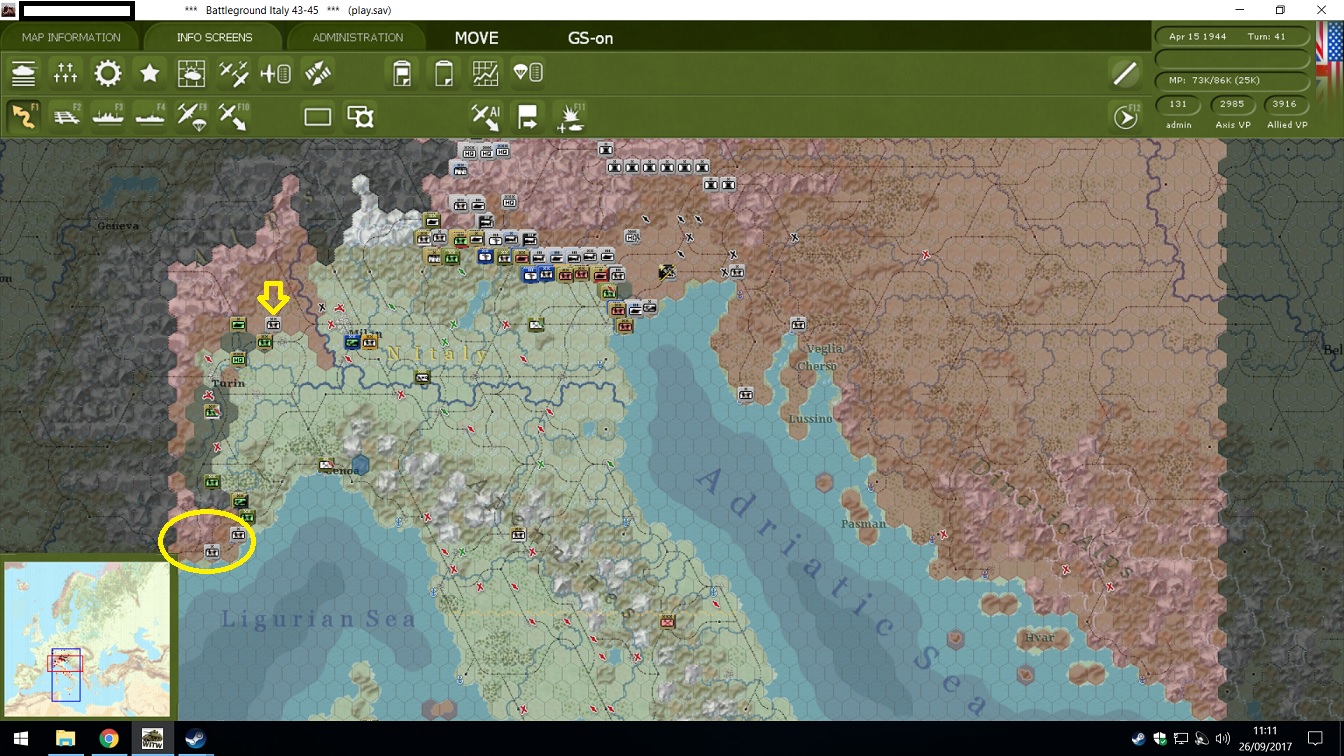The image size is (1344, 756).
Task: Click the WITW game taskbar icon
Action: click(153, 739)
